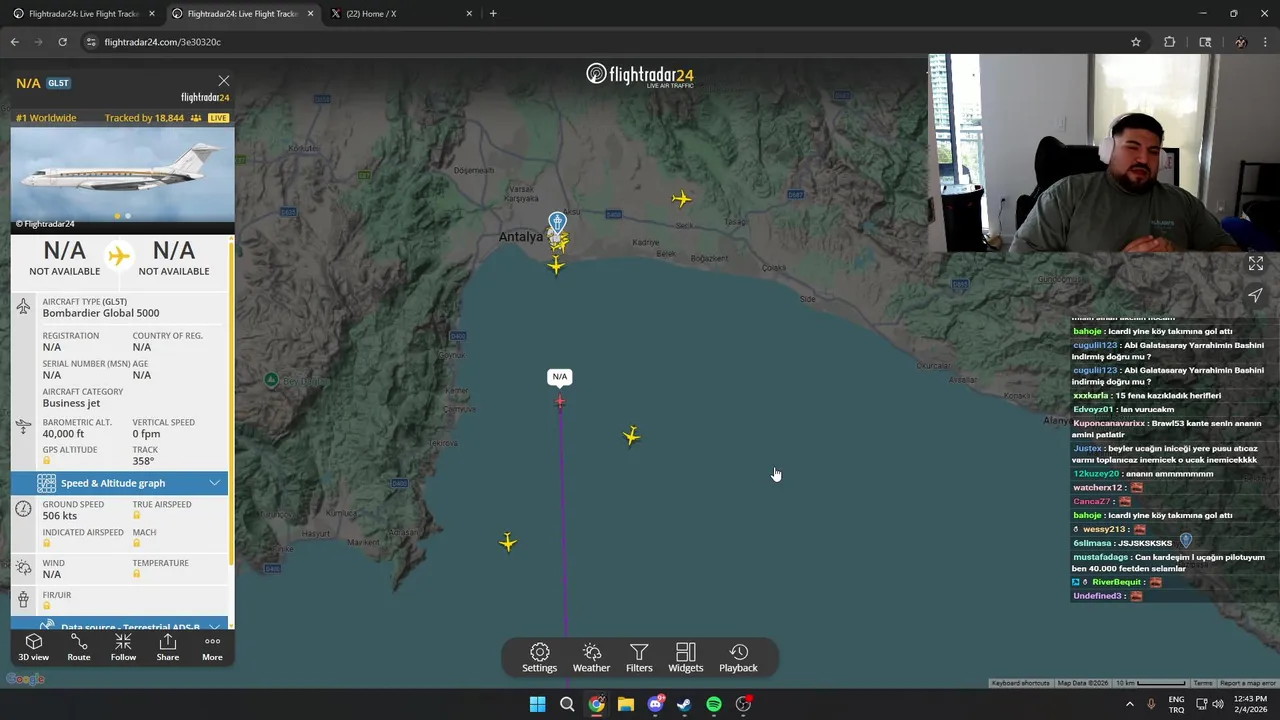Select the aircraft southeast of the N/A label
Image resolution: width=1280 pixels, height=720 pixels.
pos(631,436)
